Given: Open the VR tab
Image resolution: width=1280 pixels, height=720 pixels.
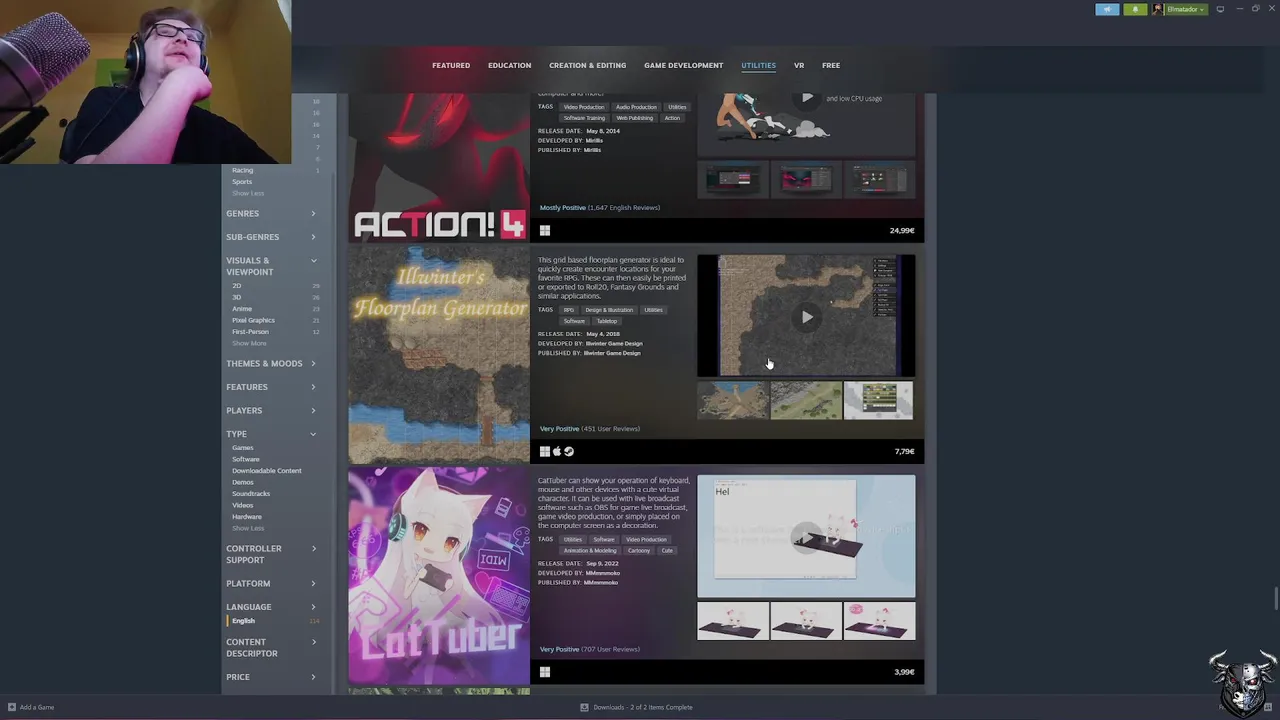Looking at the screenshot, I should [799, 65].
